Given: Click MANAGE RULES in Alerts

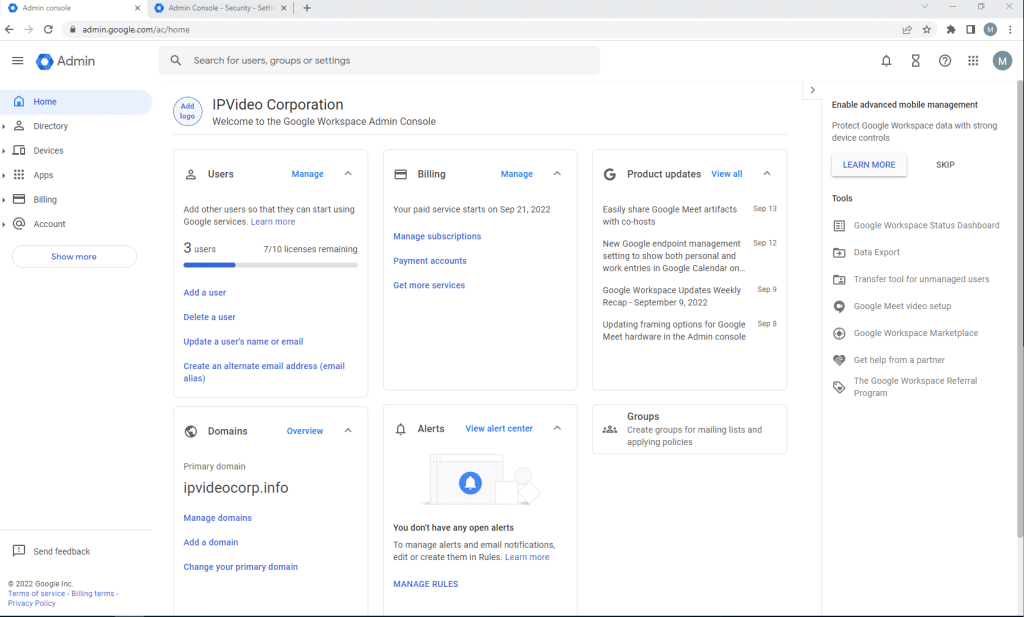Looking at the screenshot, I should 426,584.
